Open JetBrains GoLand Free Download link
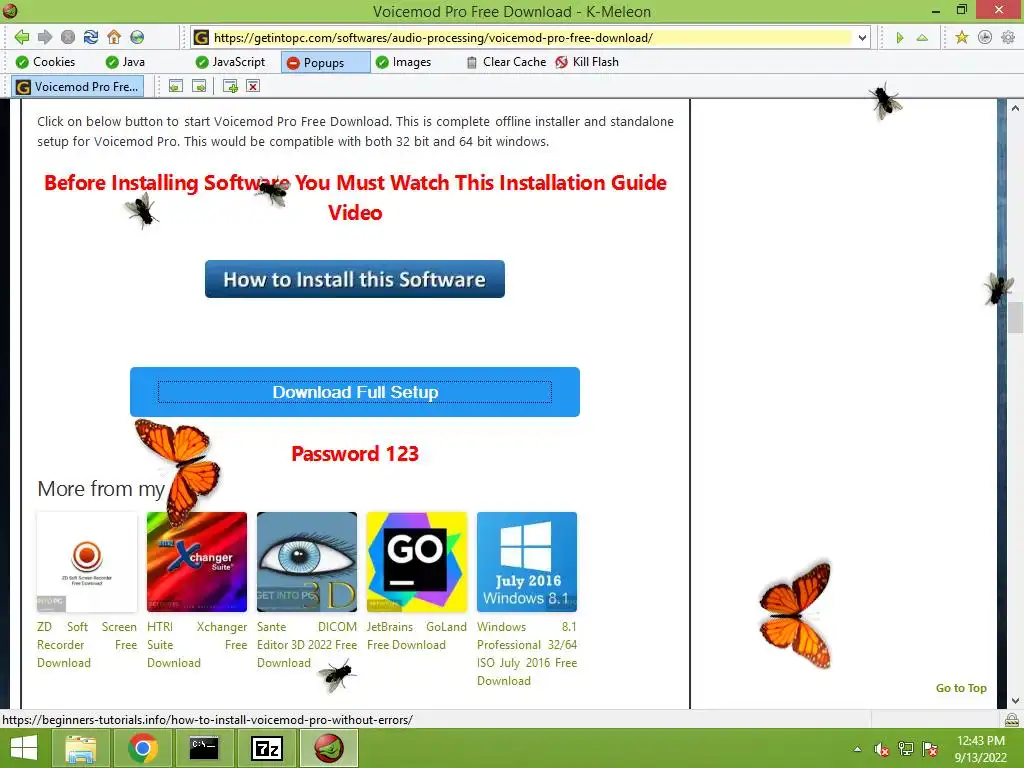Screen dimensions: 1024x768 pos(417,635)
